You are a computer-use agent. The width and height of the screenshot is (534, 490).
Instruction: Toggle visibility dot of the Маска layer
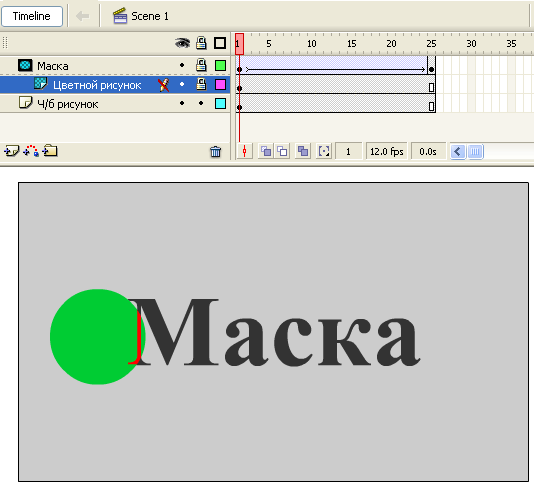click(182, 65)
